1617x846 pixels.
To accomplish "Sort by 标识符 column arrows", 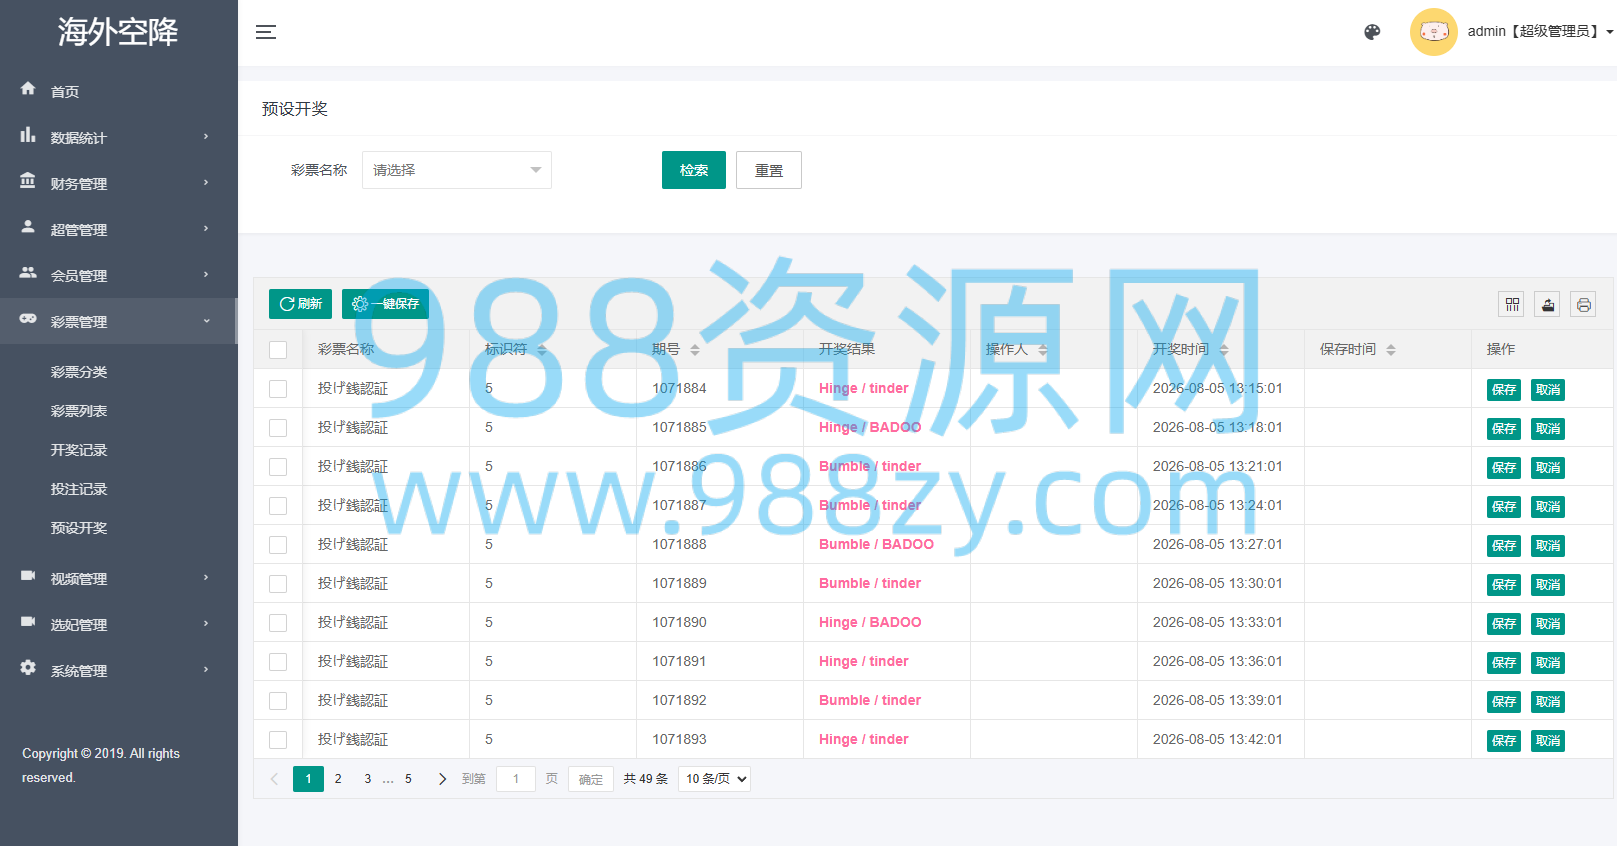I will (x=542, y=350).
